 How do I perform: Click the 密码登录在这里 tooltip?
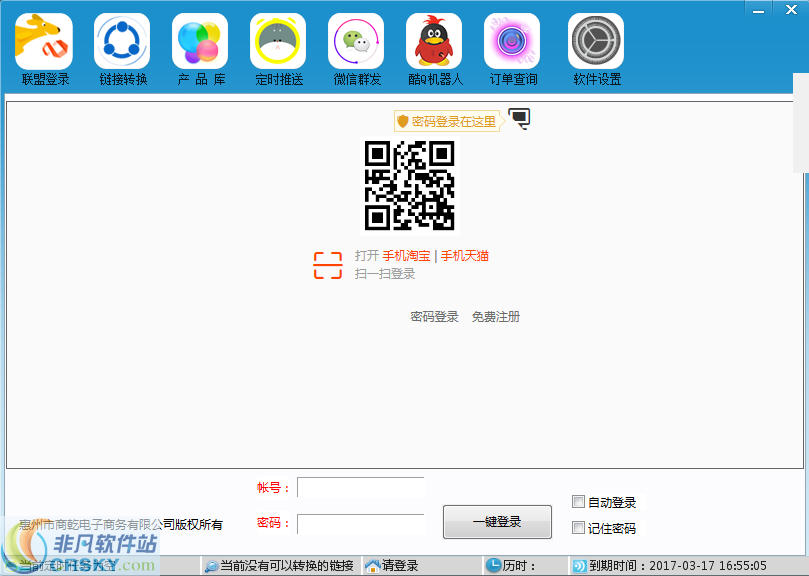tap(448, 121)
